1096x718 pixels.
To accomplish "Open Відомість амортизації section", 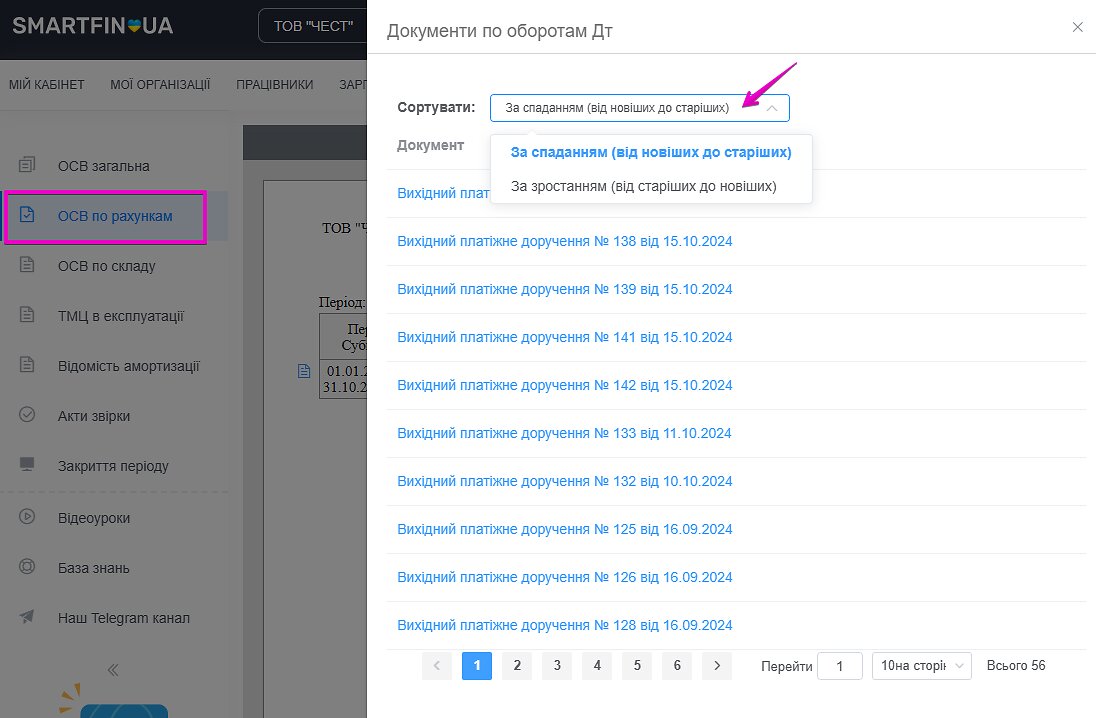I will point(129,366).
